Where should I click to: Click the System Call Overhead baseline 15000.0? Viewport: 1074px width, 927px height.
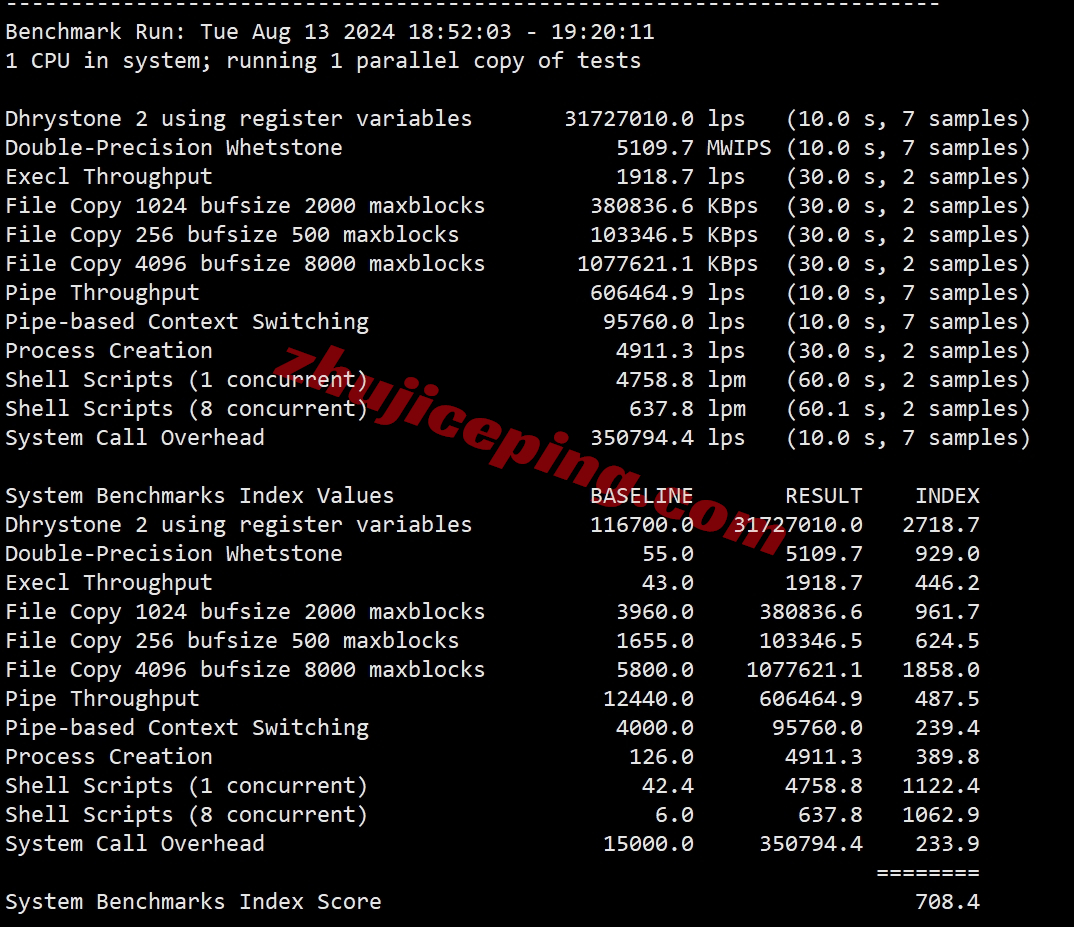(648, 844)
